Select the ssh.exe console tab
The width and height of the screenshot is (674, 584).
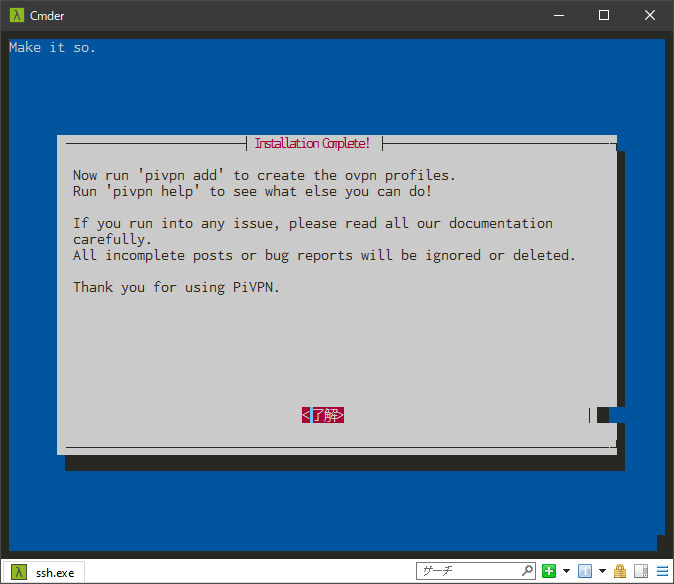coord(43,572)
